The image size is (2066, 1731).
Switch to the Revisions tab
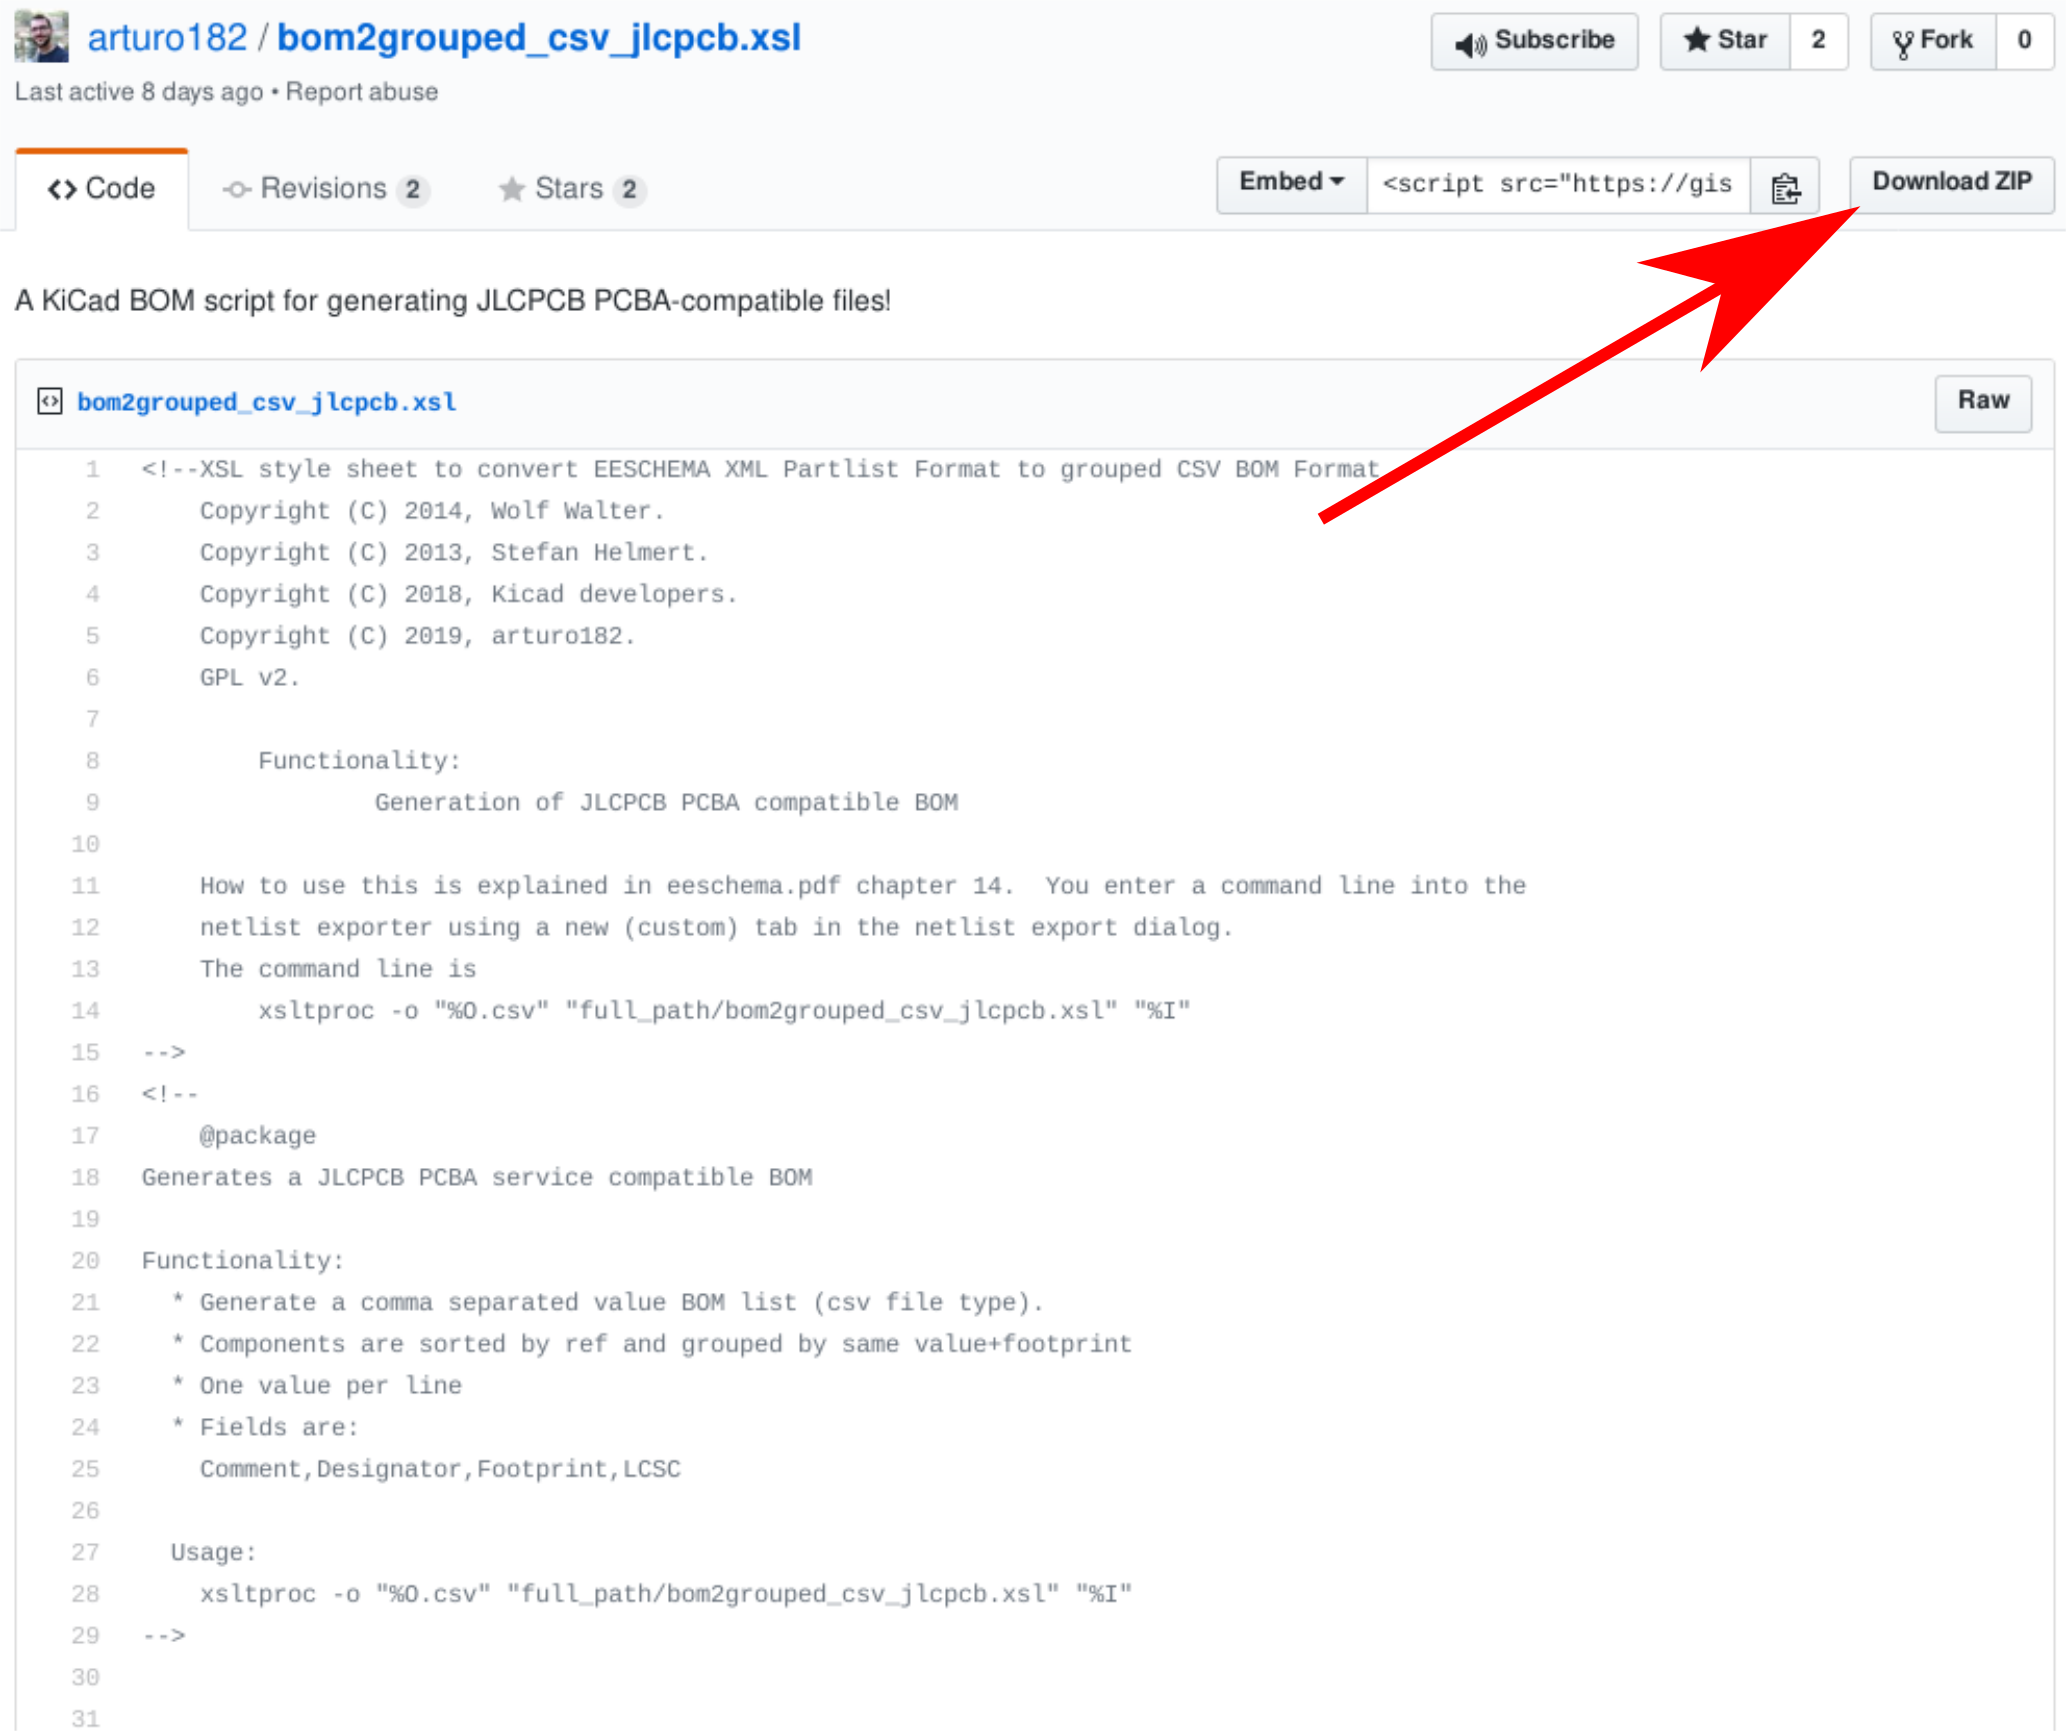click(326, 189)
